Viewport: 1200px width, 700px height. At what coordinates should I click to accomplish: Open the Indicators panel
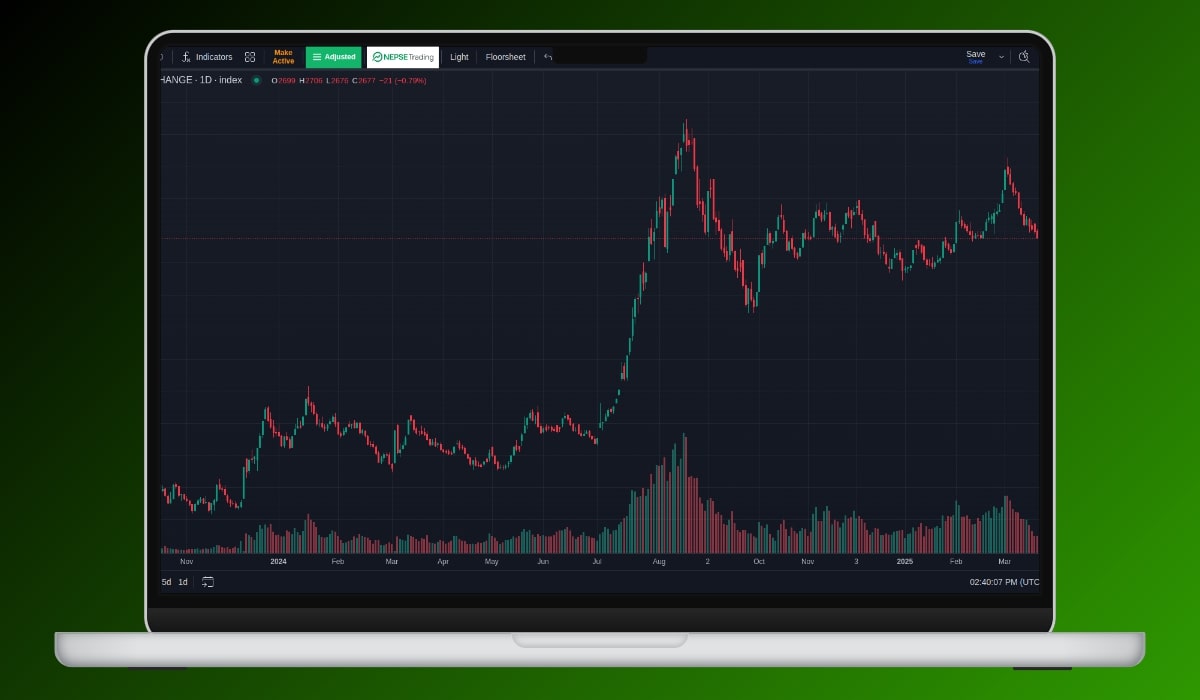pos(207,57)
